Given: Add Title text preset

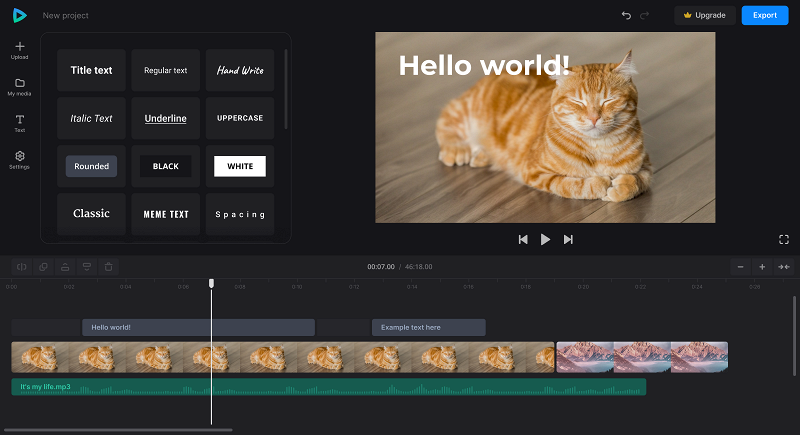Looking at the screenshot, I should click(x=91, y=70).
